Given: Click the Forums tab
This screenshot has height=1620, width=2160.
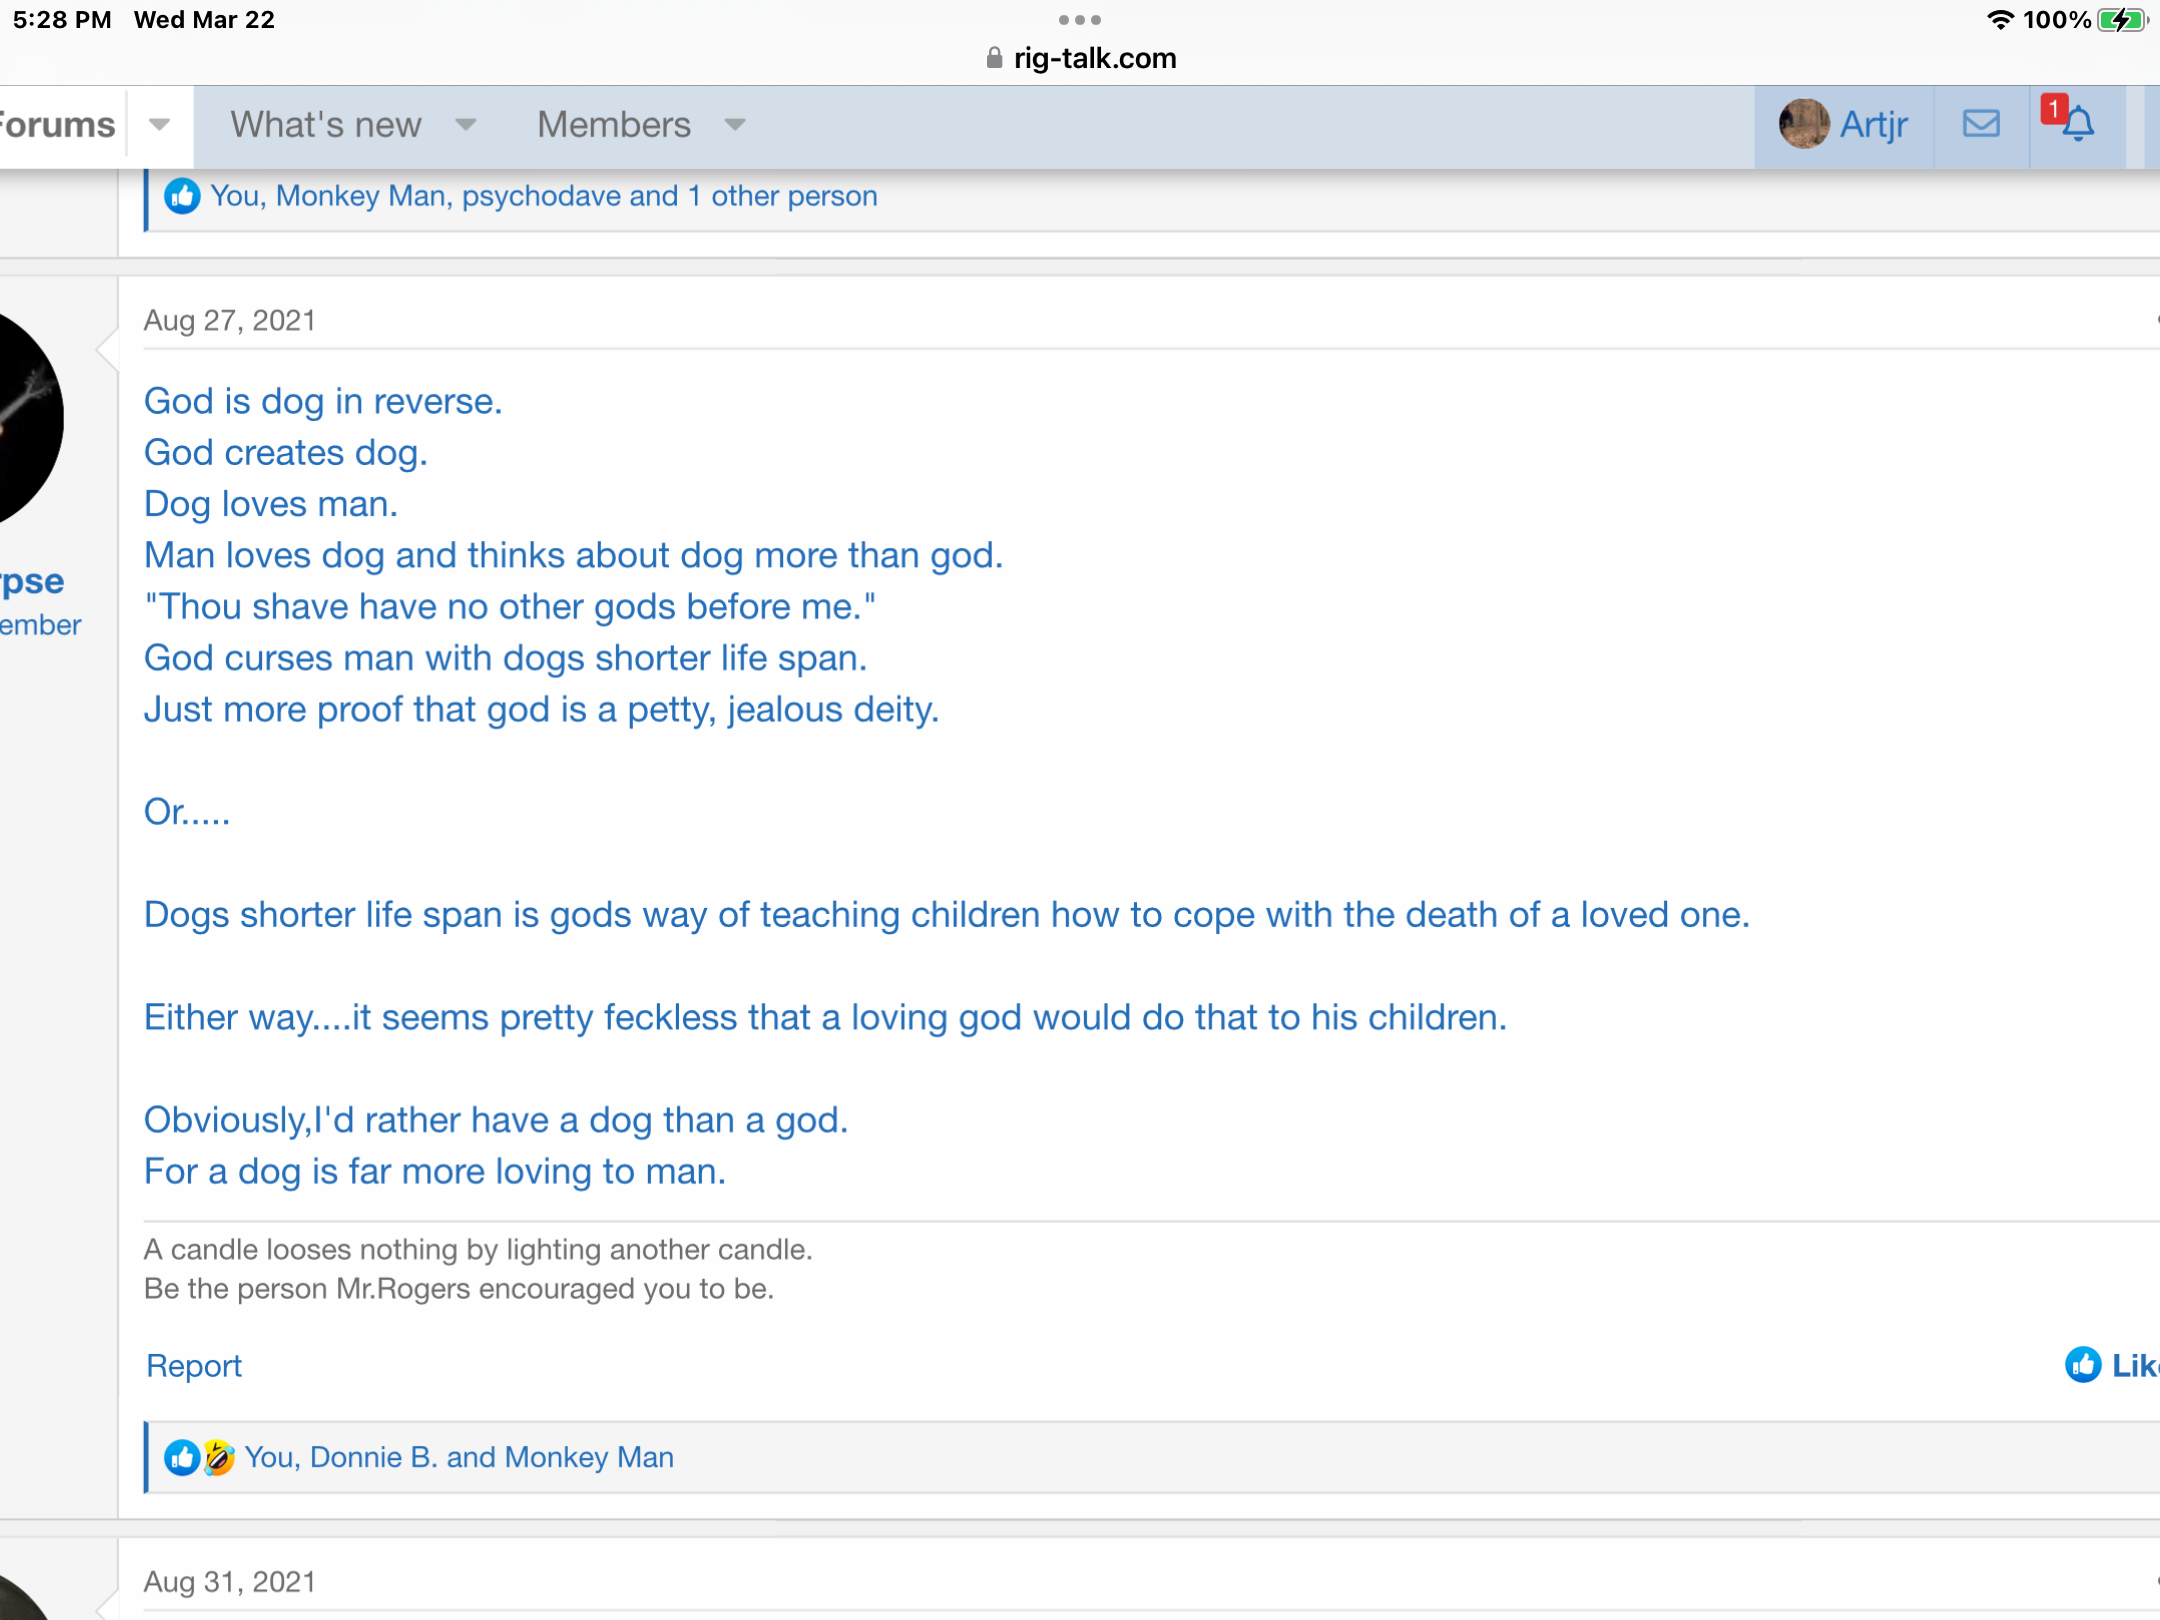Looking at the screenshot, I should click(58, 125).
